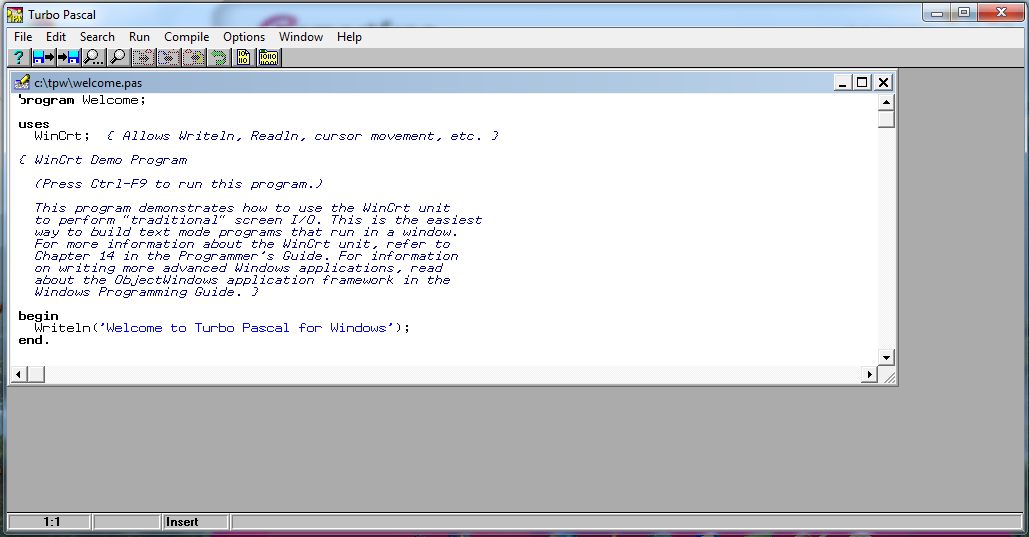Click 'Chapter 14 in the Programmer's Guide' line

click(246, 256)
